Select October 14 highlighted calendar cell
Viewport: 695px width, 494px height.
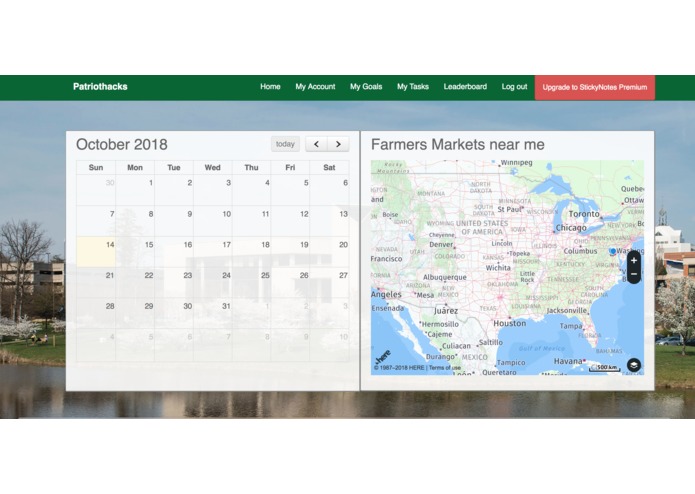pos(96,252)
